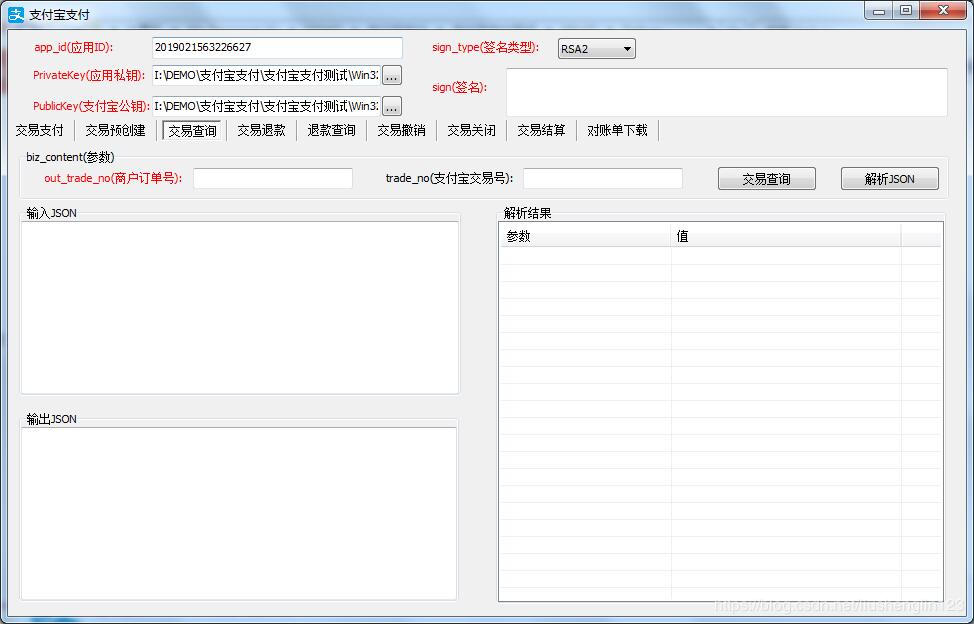Close the 支付宝支付 window
The image size is (974, 624).
click(x=943, y=11)
